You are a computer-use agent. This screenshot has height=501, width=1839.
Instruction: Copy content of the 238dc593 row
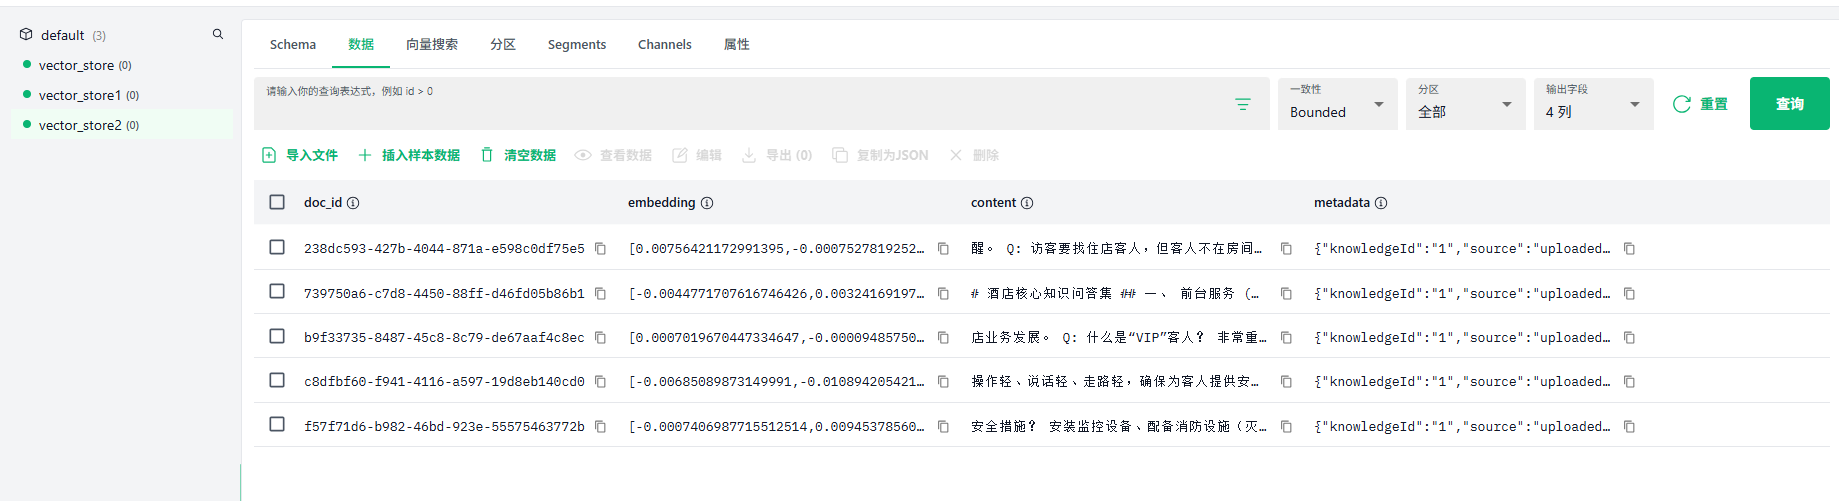(x=1286, y=248)
